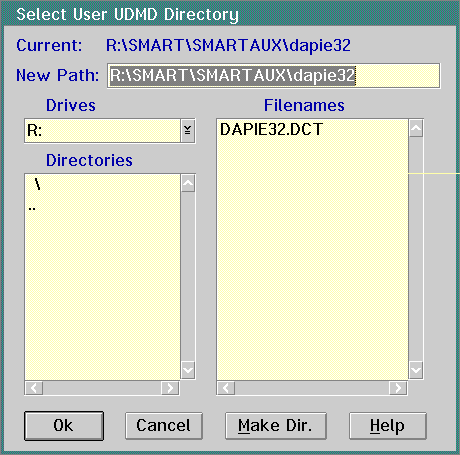The image size is (460, 455).
Task: Cancel the directory selection dialog
Action: click(164, 426)
